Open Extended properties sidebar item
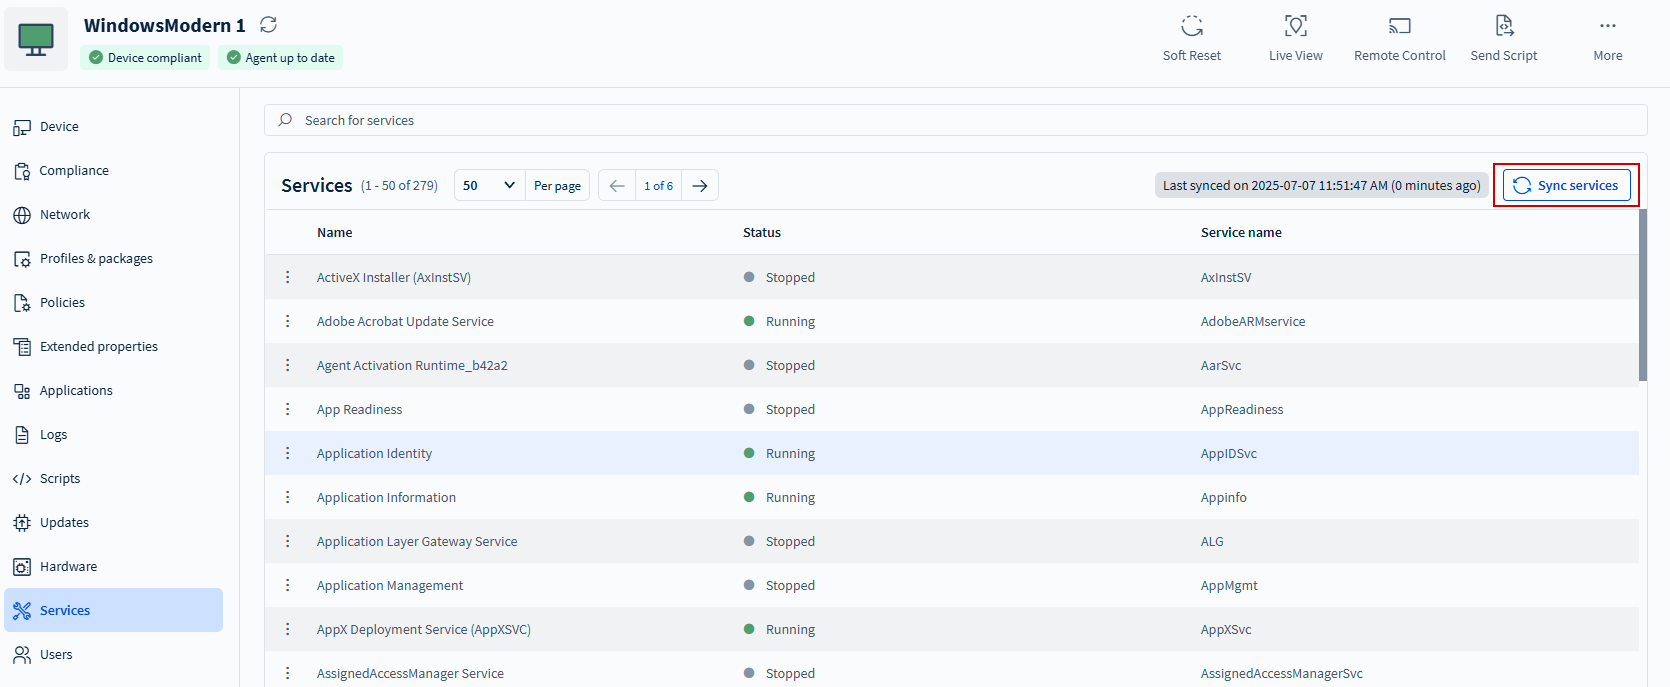This screenshot has width=1670, height=687. pos(98,347)
